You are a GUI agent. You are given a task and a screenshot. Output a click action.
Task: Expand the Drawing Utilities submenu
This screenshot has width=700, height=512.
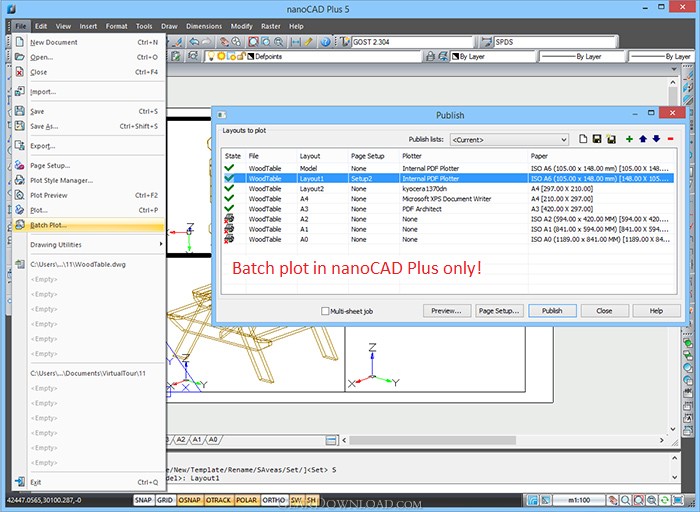95,245
